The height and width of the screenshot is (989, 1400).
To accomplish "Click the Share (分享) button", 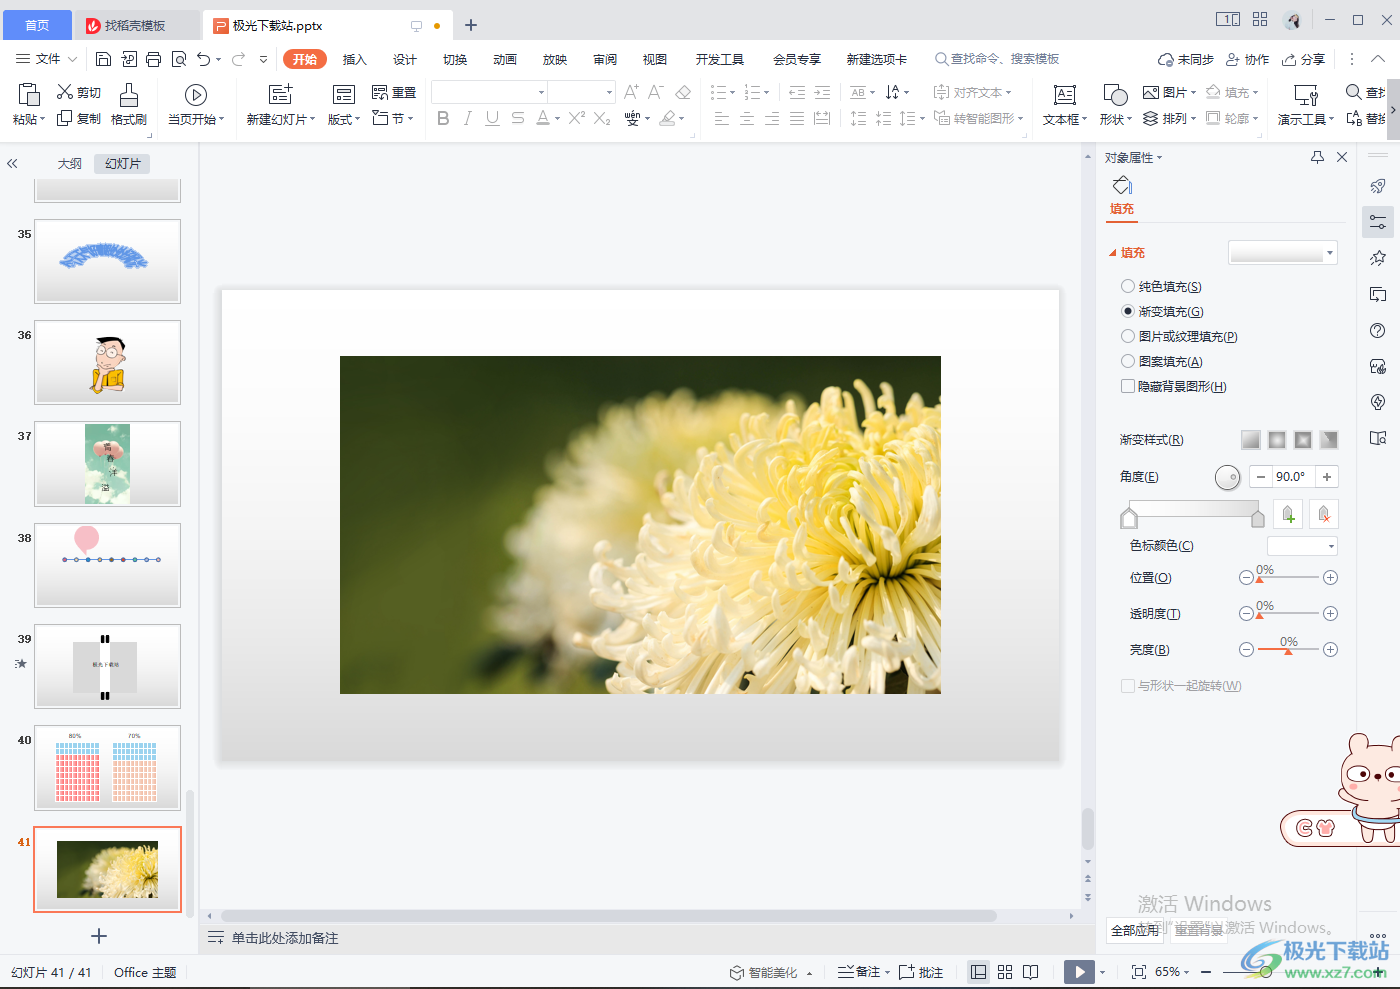I will click(1304, 59).
